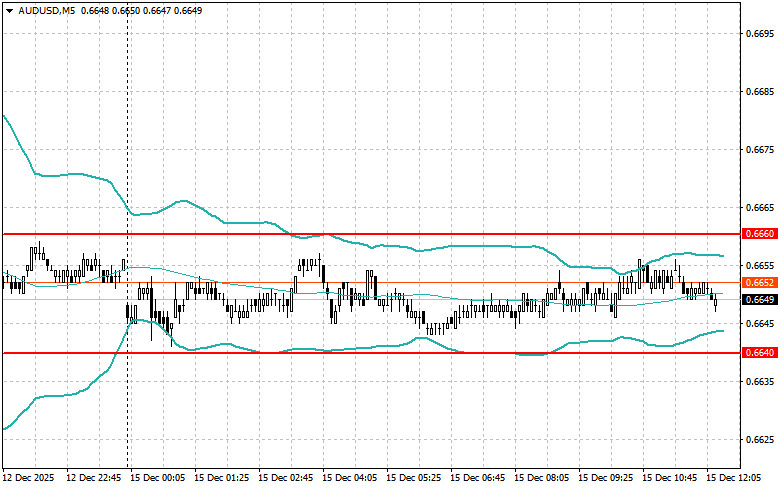Click the AUDUSD,M5 symbol title

(46, 10)
